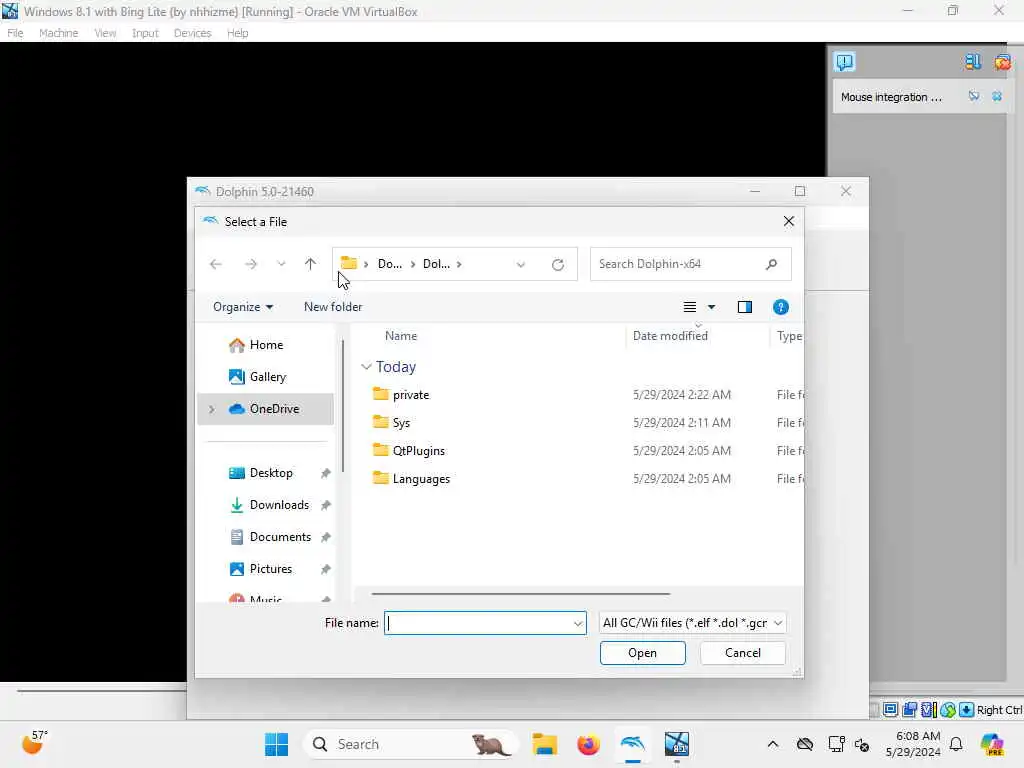
Task: Dismiss the Mouse integration notification
Action: tap(997, 97)
